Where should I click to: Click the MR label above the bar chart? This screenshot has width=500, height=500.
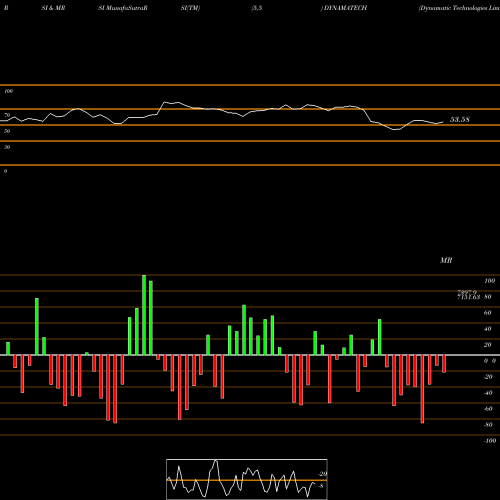[446, 260]
